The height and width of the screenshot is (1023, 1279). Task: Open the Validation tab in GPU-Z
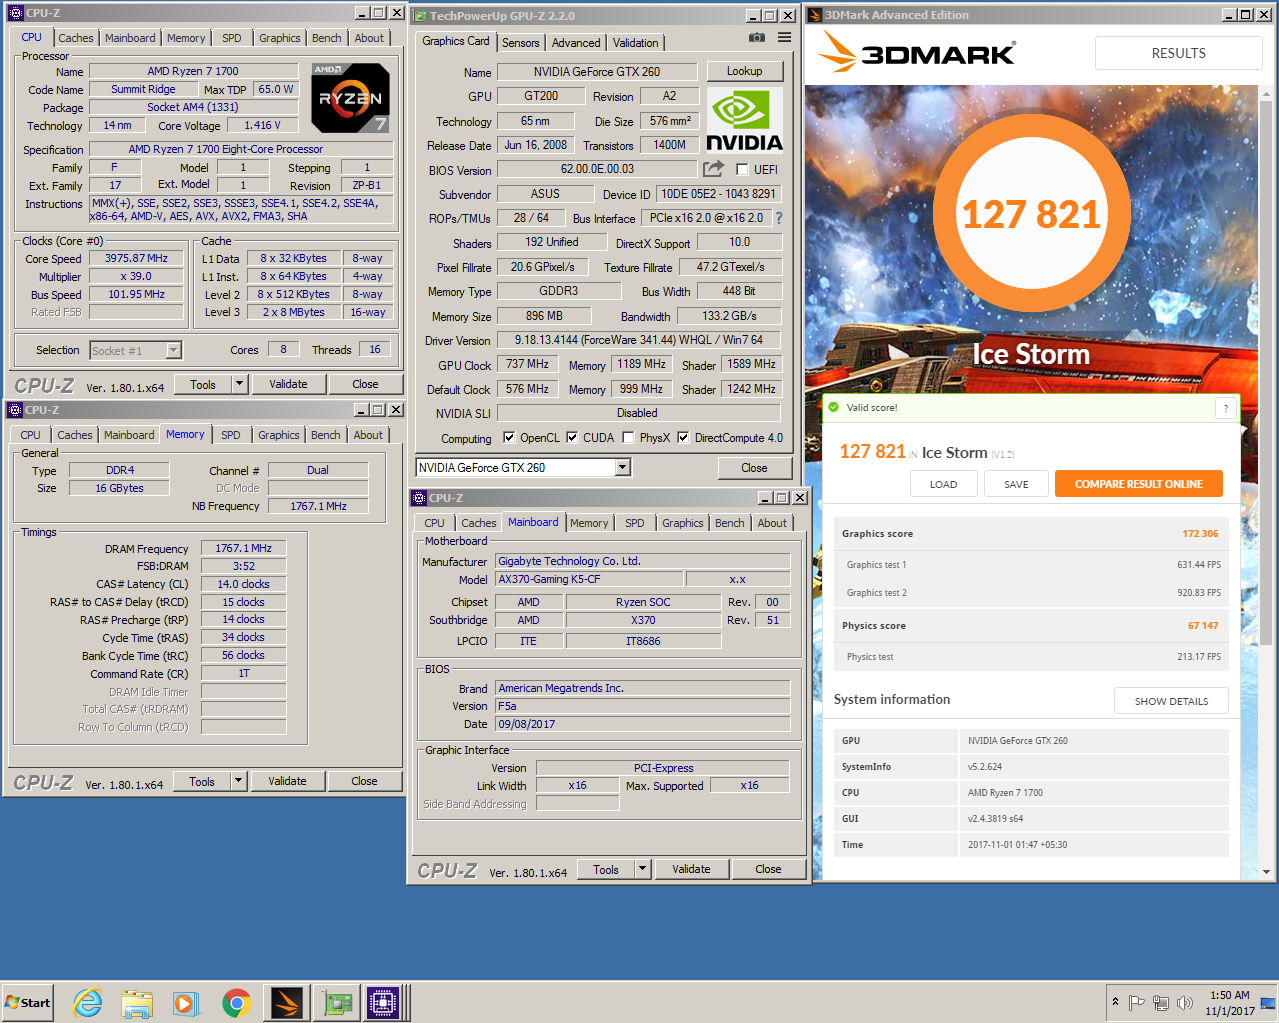coord(636,43)
